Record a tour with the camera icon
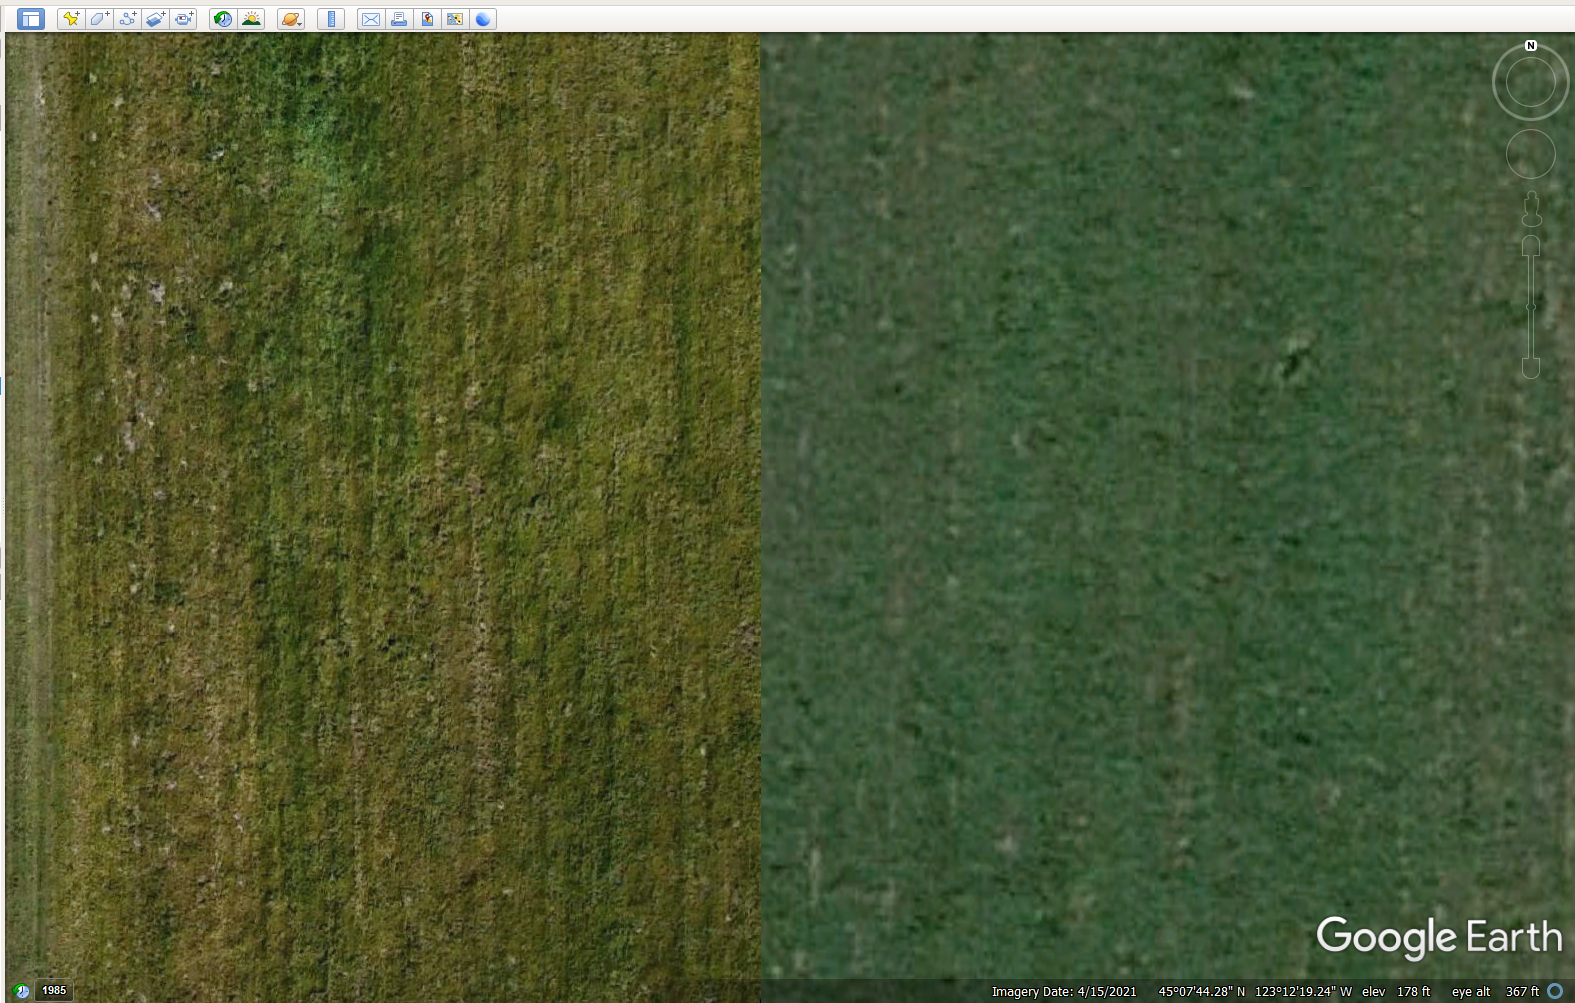 pos(183,19)
